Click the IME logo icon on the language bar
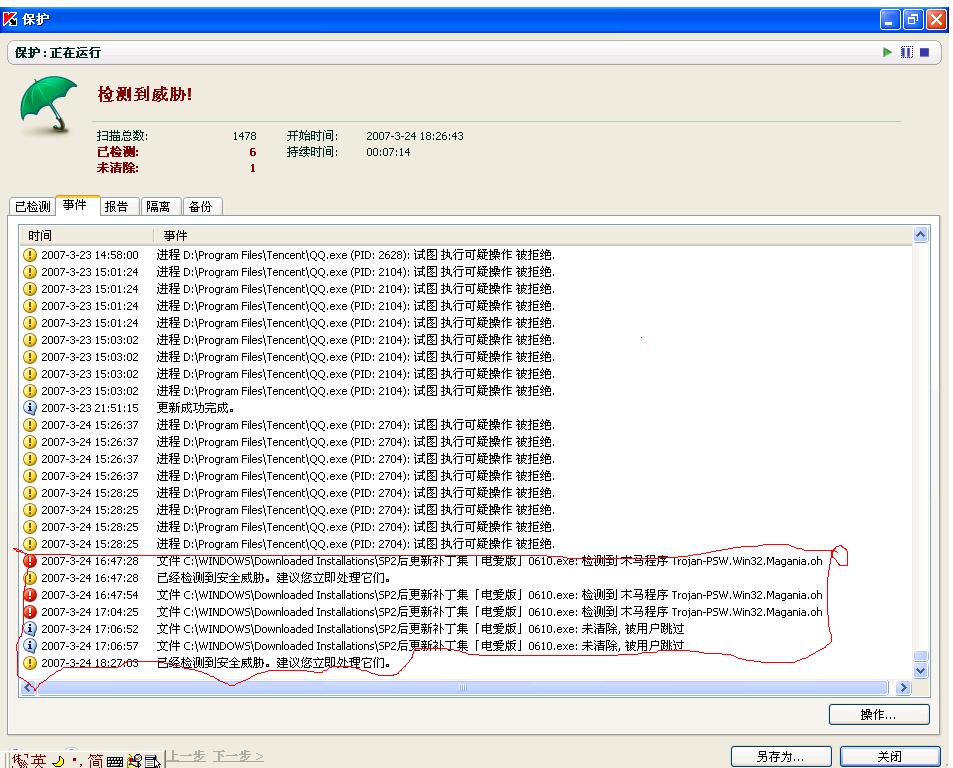Screen dimensions: 953x768 tap(19, 760)
